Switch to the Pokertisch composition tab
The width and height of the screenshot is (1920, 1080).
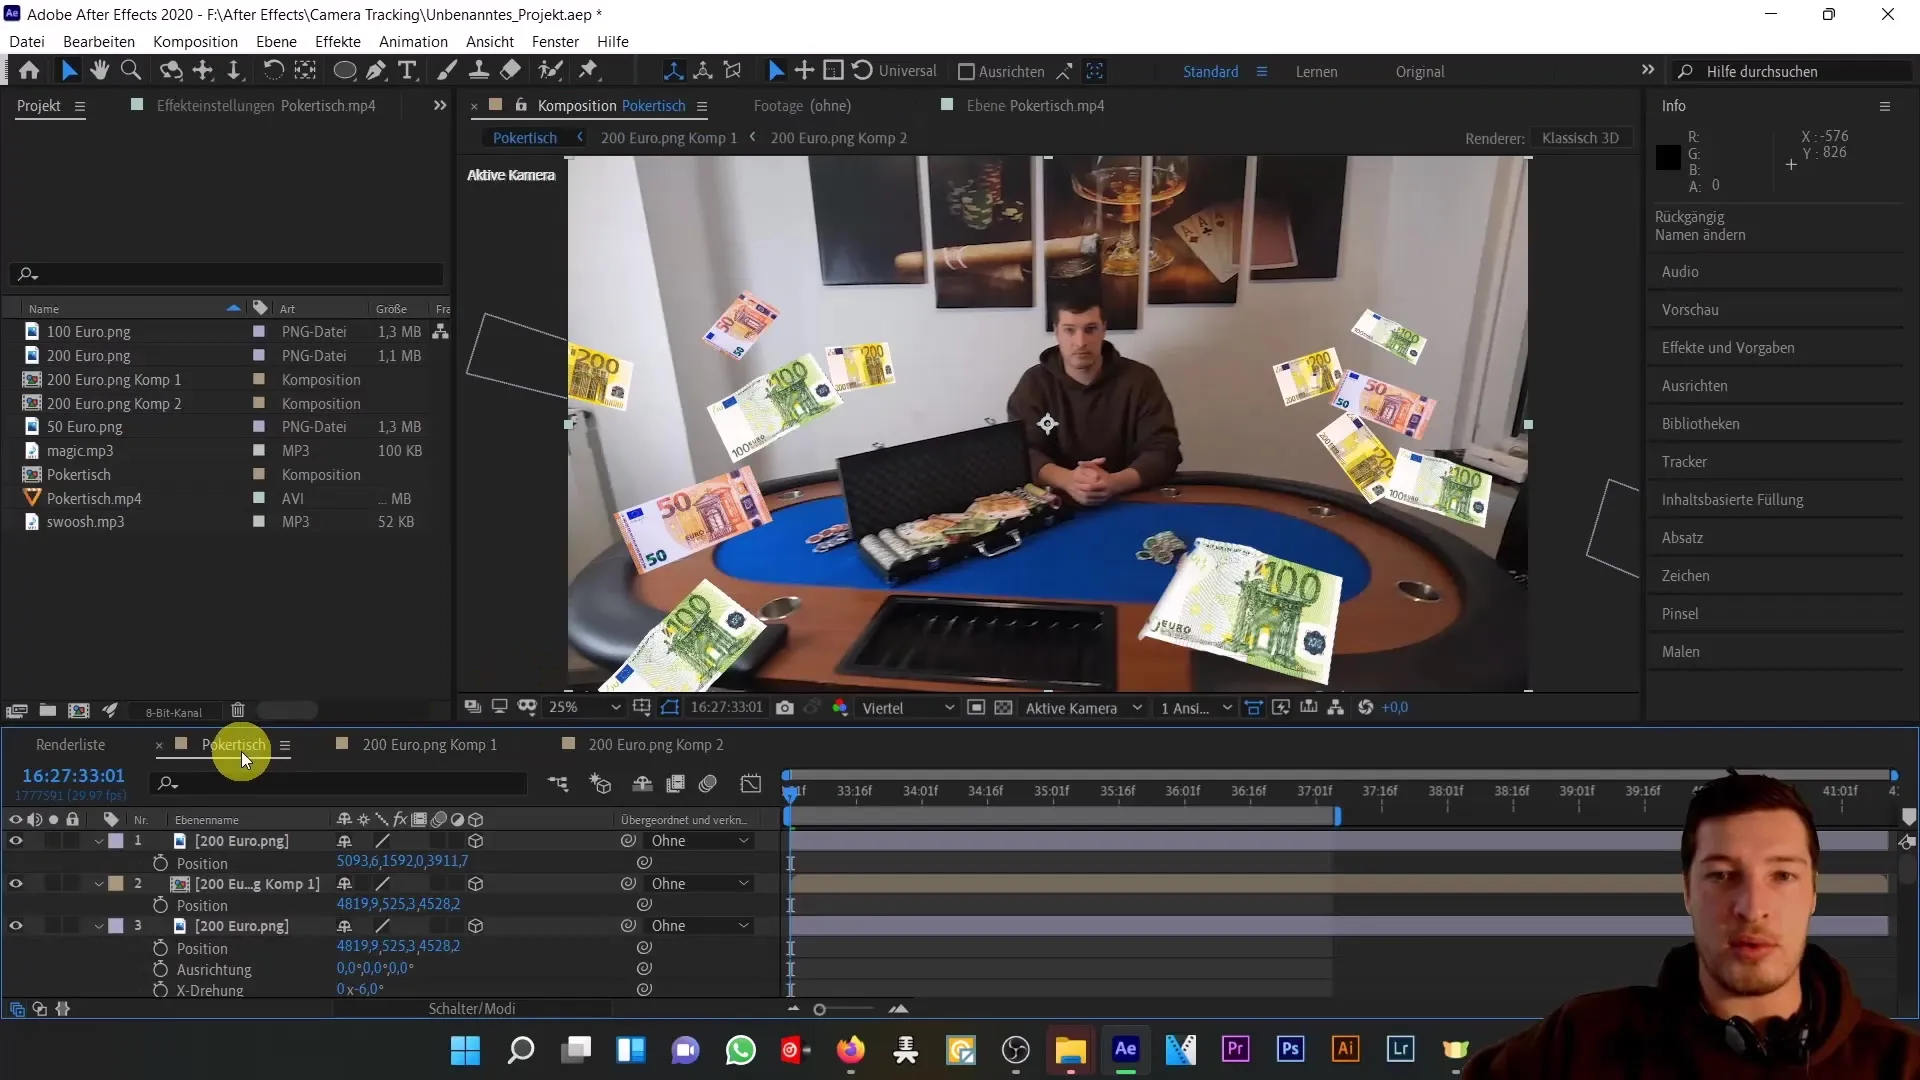click(x=235, y=745)
